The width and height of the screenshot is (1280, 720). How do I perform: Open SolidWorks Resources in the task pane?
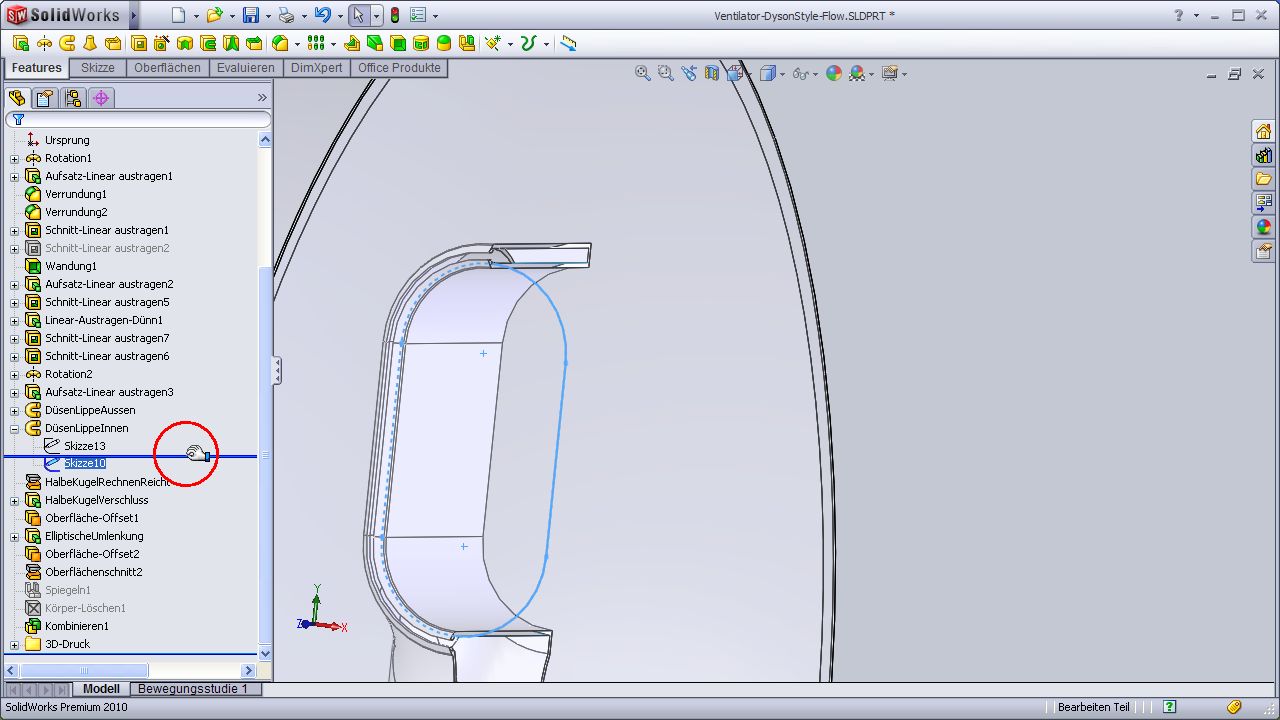1264,132
